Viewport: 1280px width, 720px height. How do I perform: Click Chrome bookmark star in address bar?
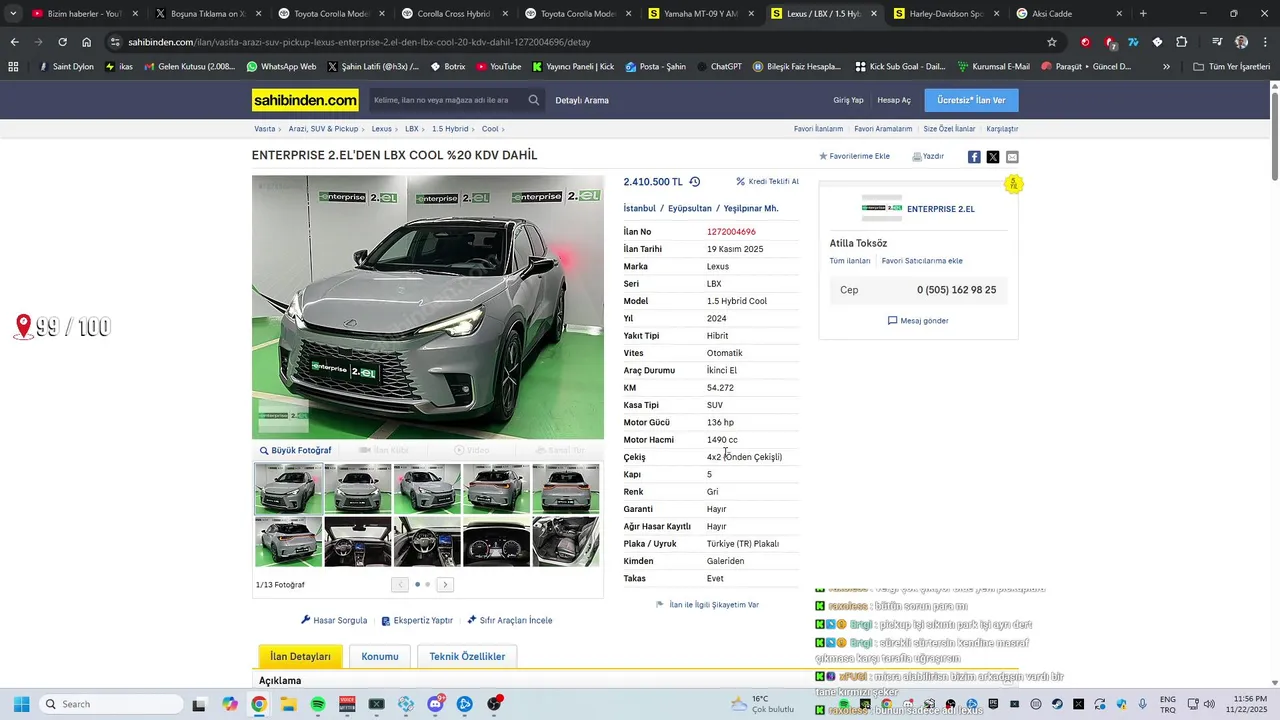pos(1052,42)
